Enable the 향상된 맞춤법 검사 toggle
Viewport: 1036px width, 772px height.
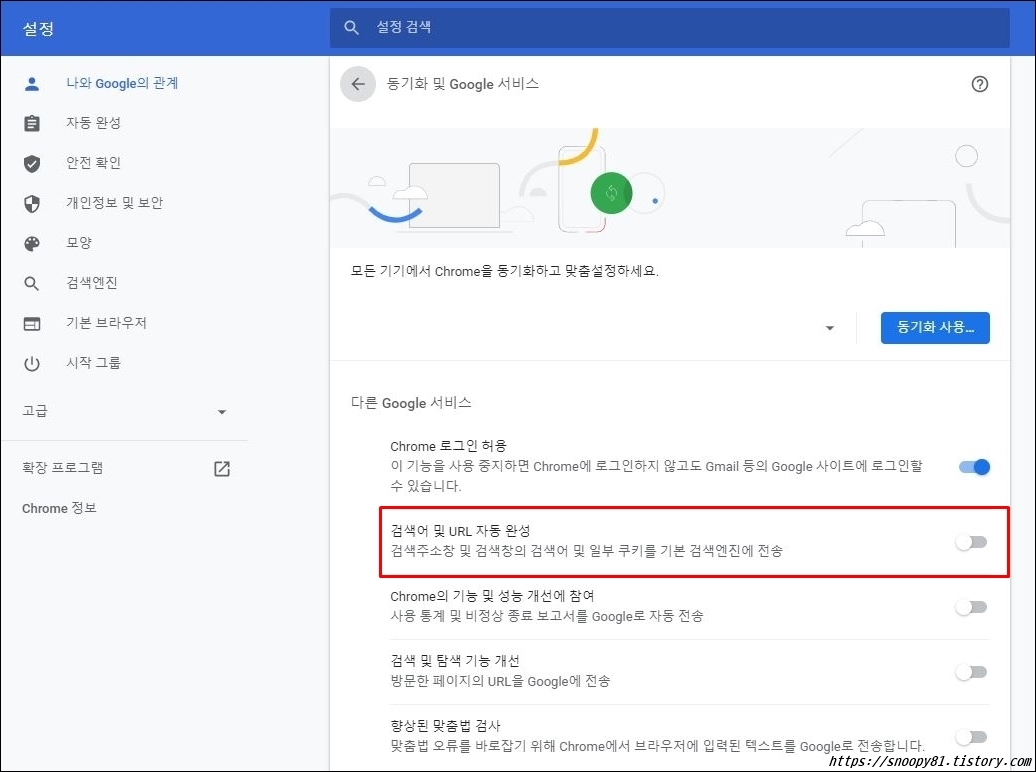pos(971,736)
